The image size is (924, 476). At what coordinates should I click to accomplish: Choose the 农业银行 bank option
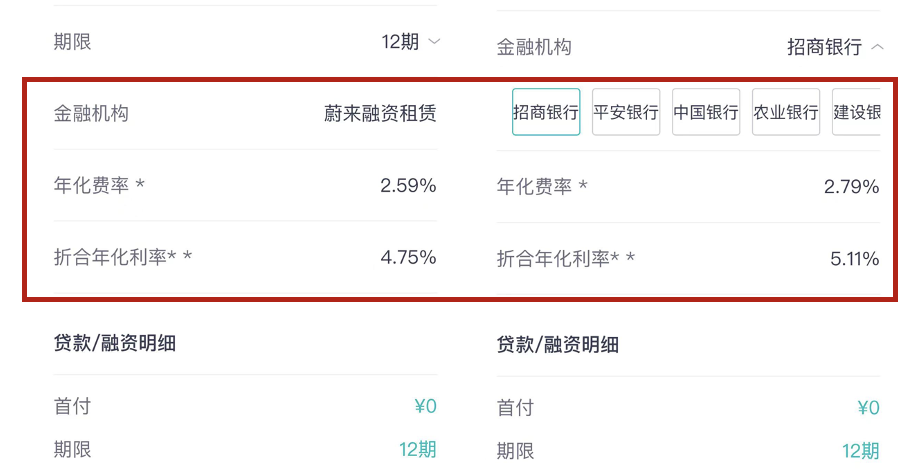tap(786, 112)
